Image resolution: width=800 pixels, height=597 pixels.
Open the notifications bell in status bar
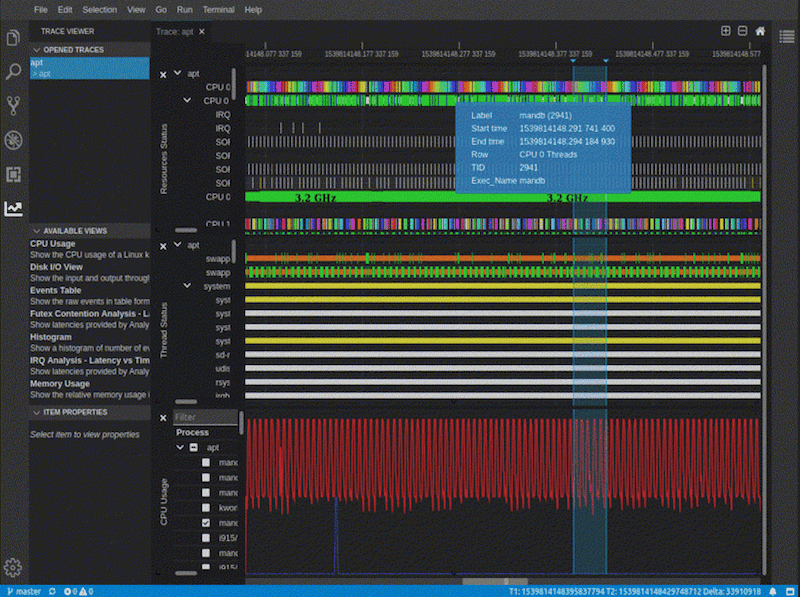coord(773,591)
